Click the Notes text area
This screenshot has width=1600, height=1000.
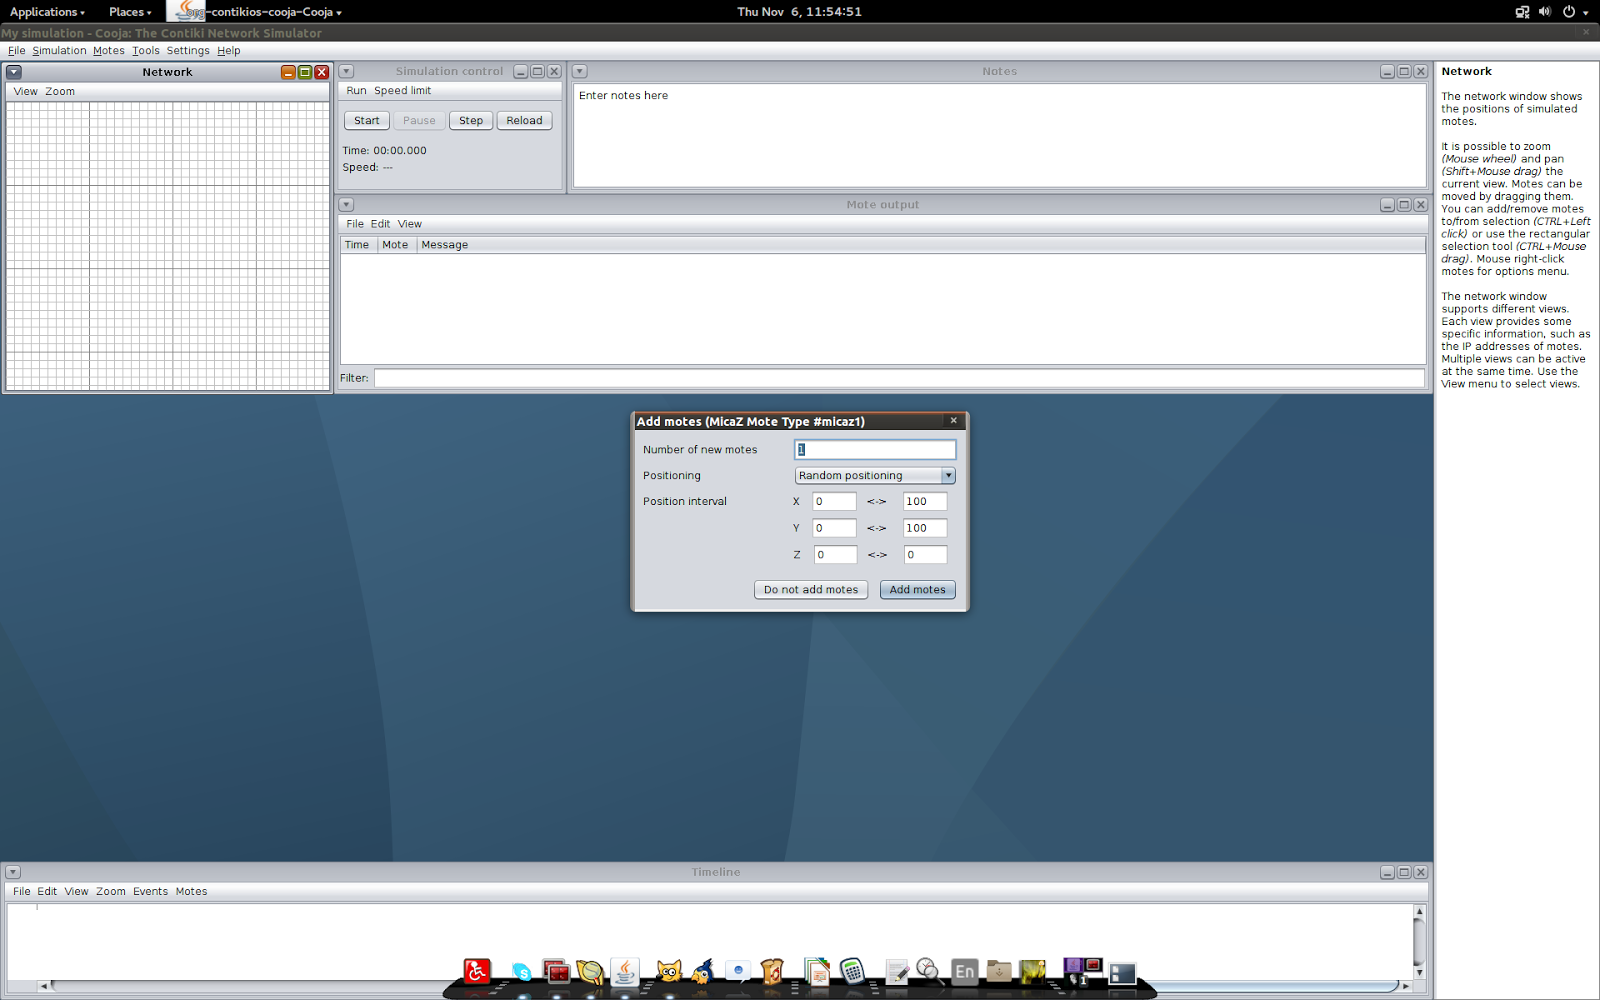(x=999, y=135)
